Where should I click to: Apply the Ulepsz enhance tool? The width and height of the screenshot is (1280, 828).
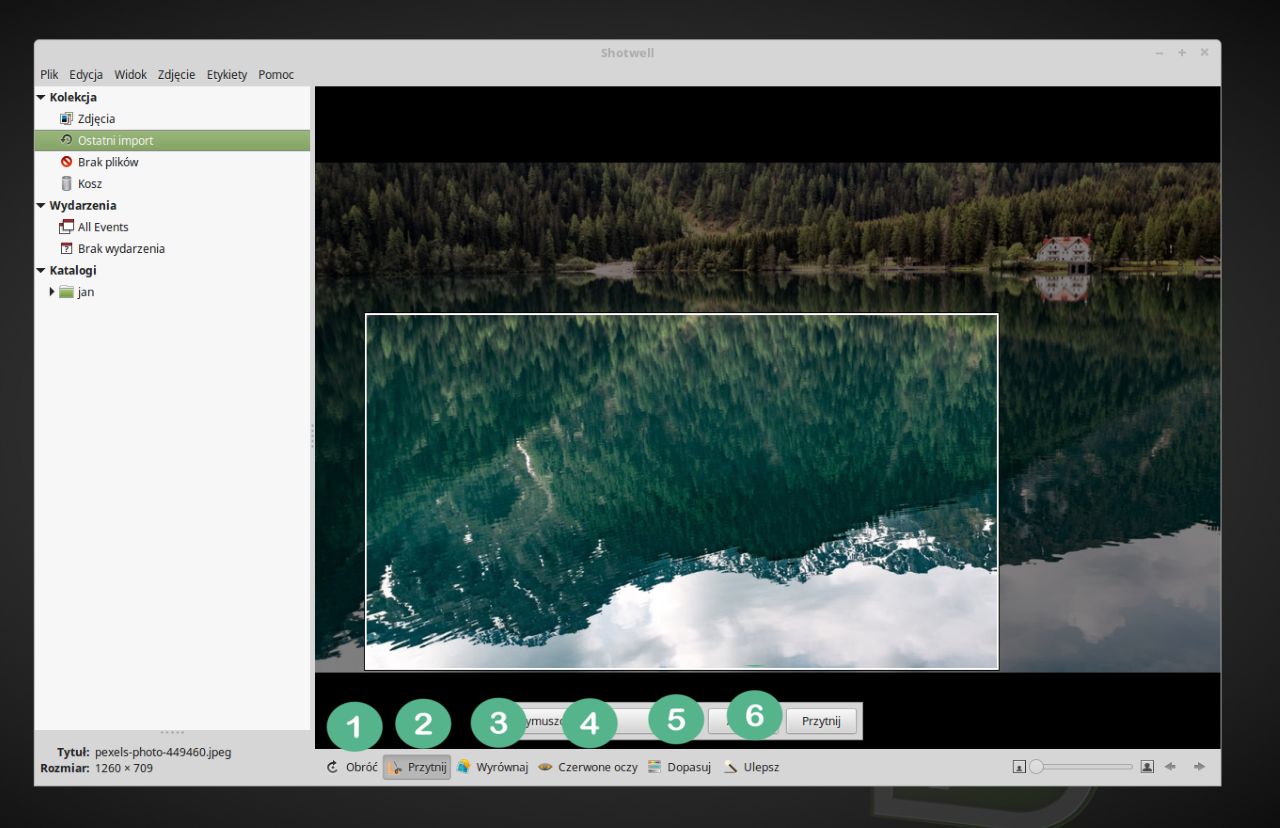[x=752, y=767]
